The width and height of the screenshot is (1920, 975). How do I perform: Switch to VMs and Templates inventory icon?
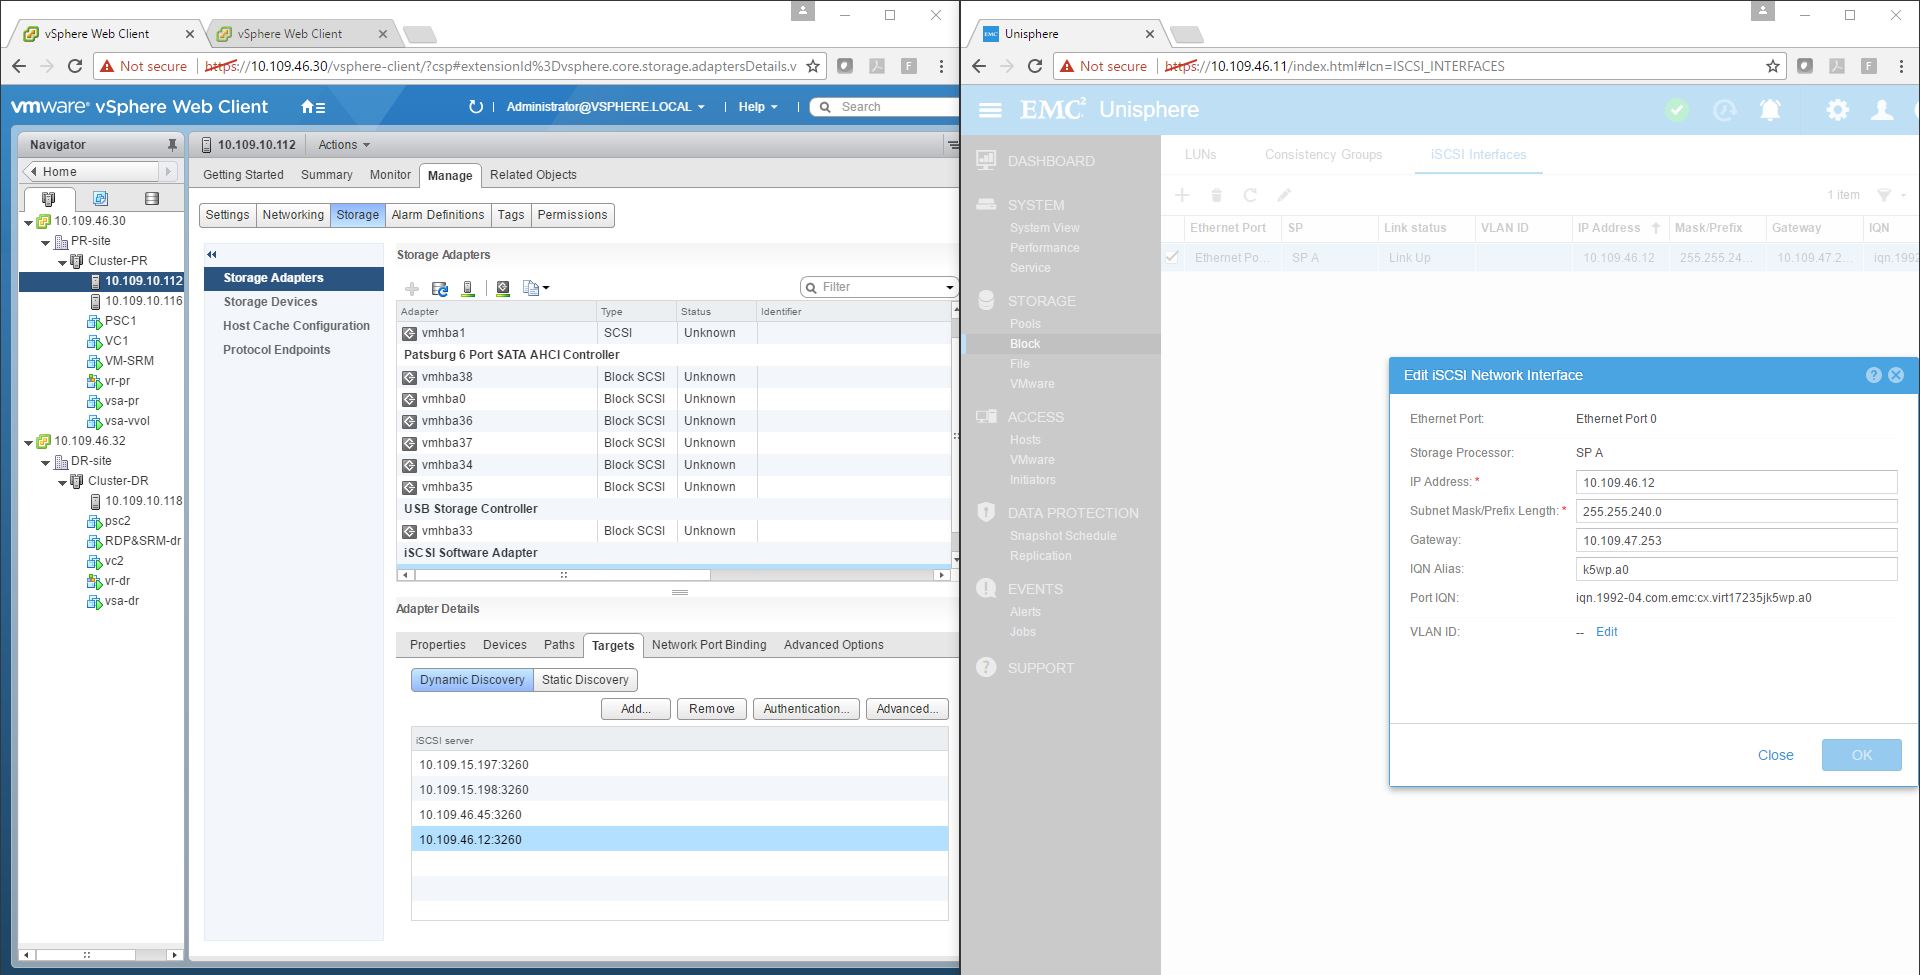100,199
